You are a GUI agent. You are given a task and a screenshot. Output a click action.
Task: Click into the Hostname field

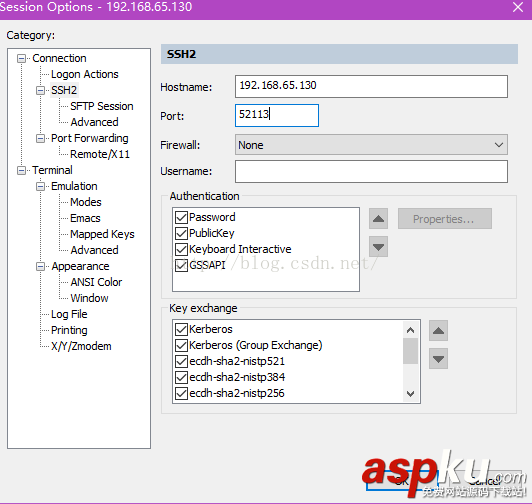(x=371, y=87)
